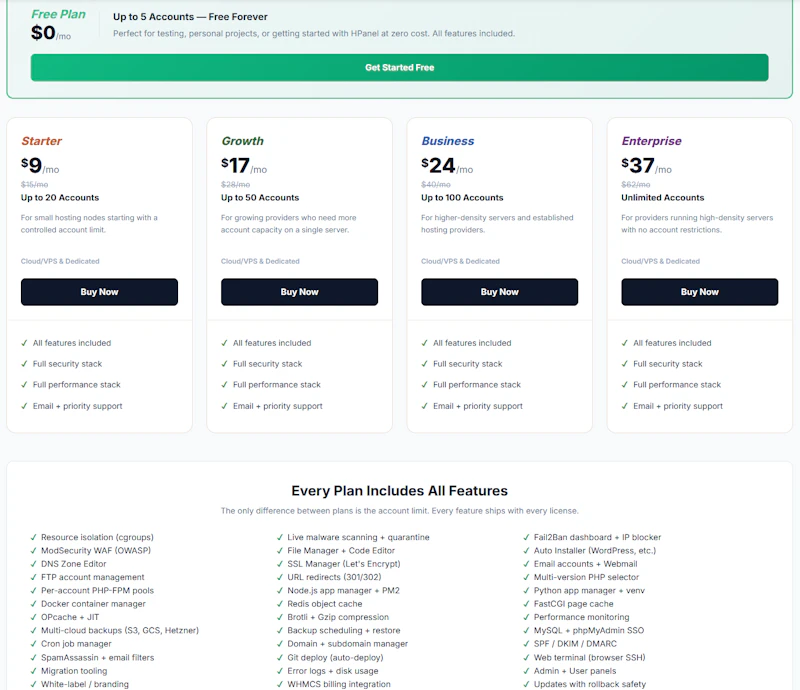Click 'Up to 5 Accounts — Free Forever'
This screenshot has width=800, height=690.
190,17
